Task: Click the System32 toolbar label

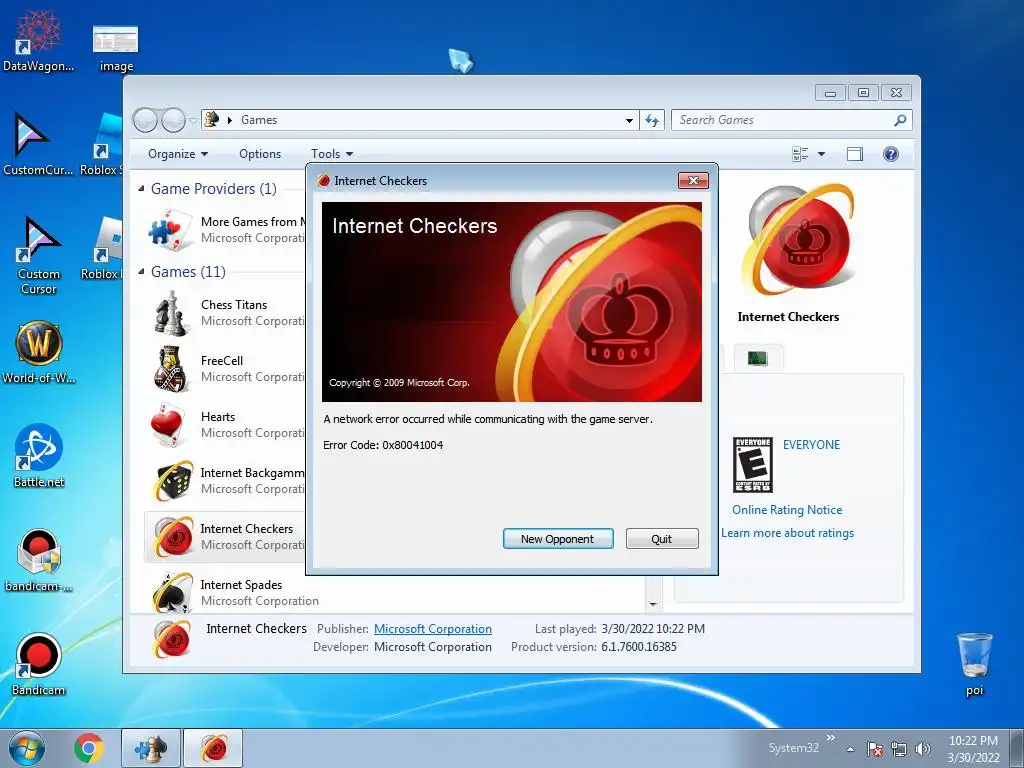Action: [793, 748]
